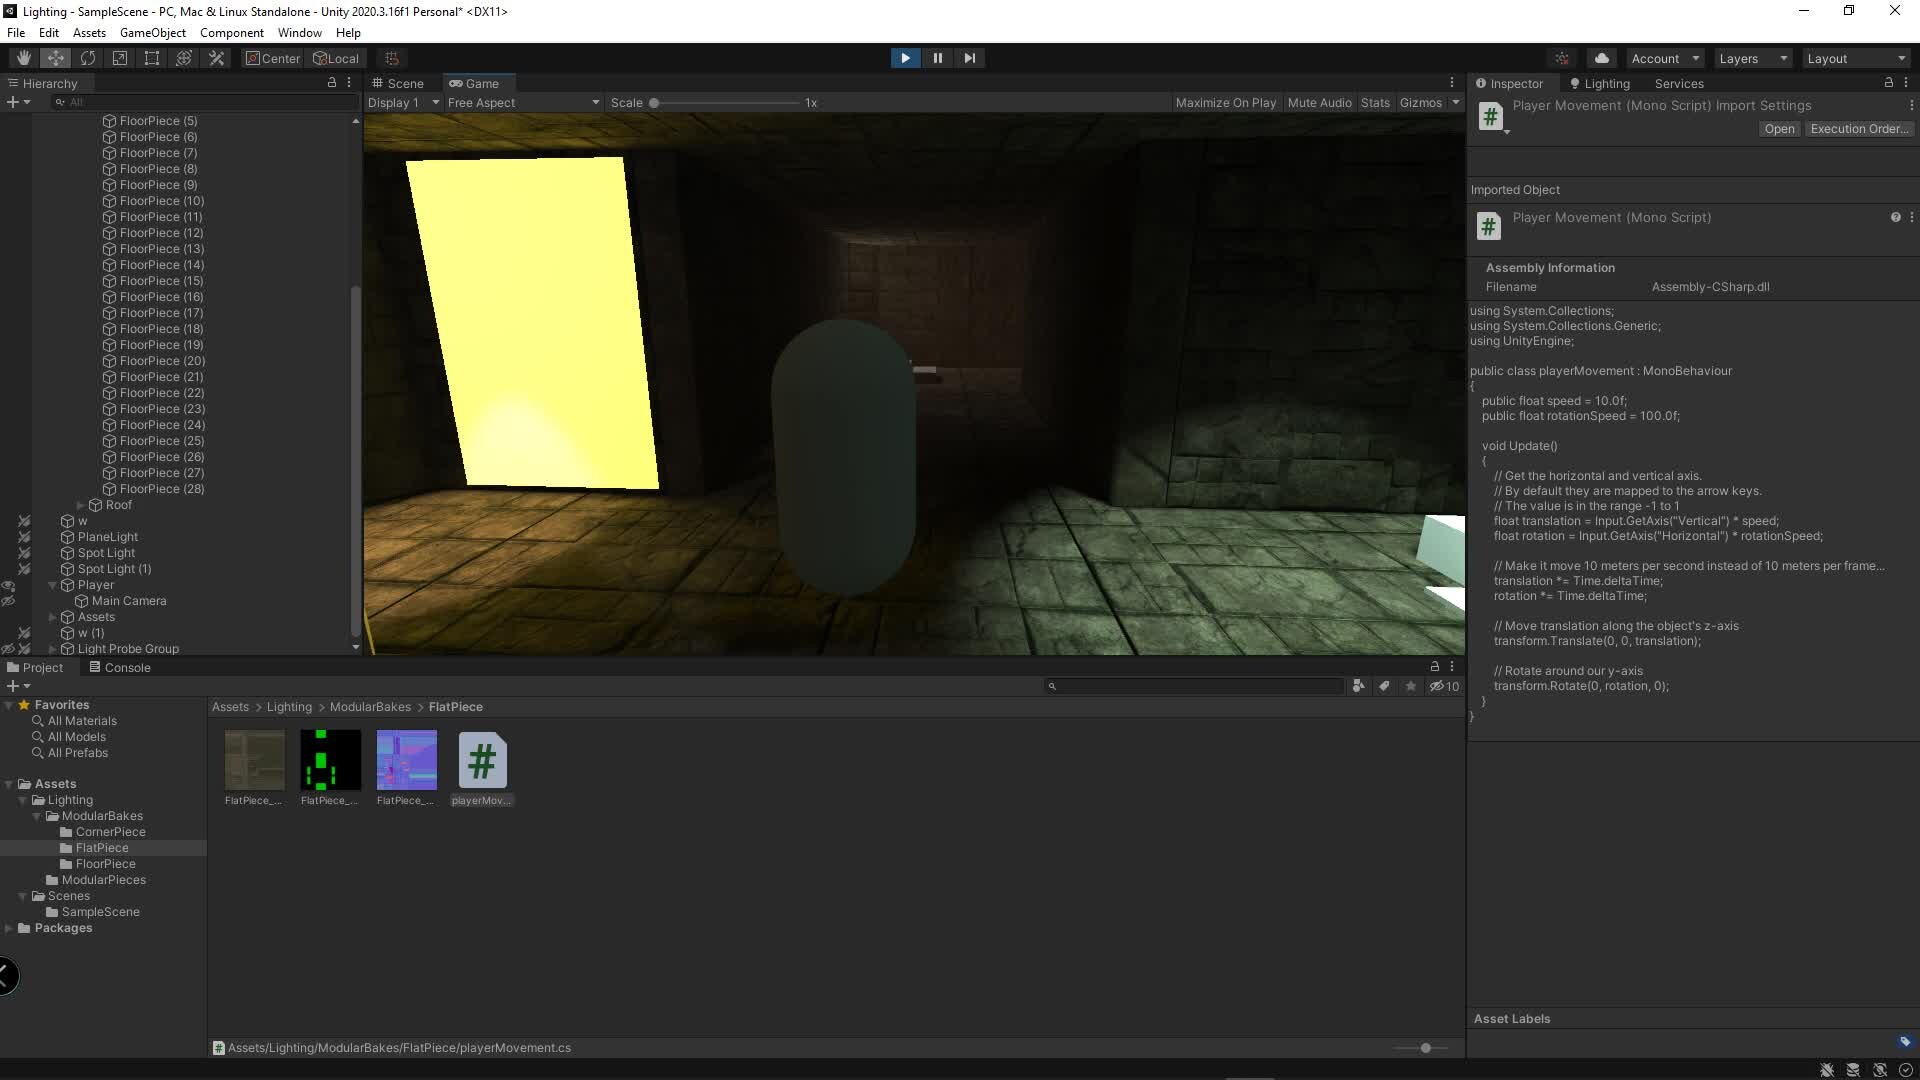Screen dimensions: 1920x1080
Task: Expand the Roof item in the Hierarchy
Action: 80,505
